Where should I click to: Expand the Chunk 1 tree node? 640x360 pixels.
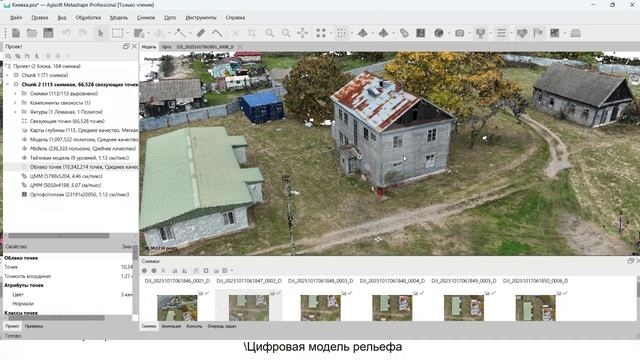coord(7,75)
